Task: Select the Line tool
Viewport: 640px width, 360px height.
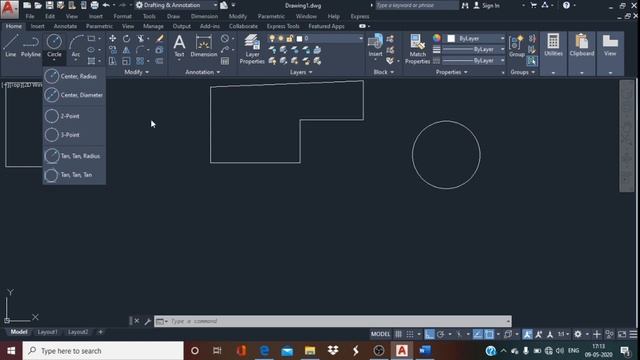Action: pyautogui.click(x=11, y=45)
